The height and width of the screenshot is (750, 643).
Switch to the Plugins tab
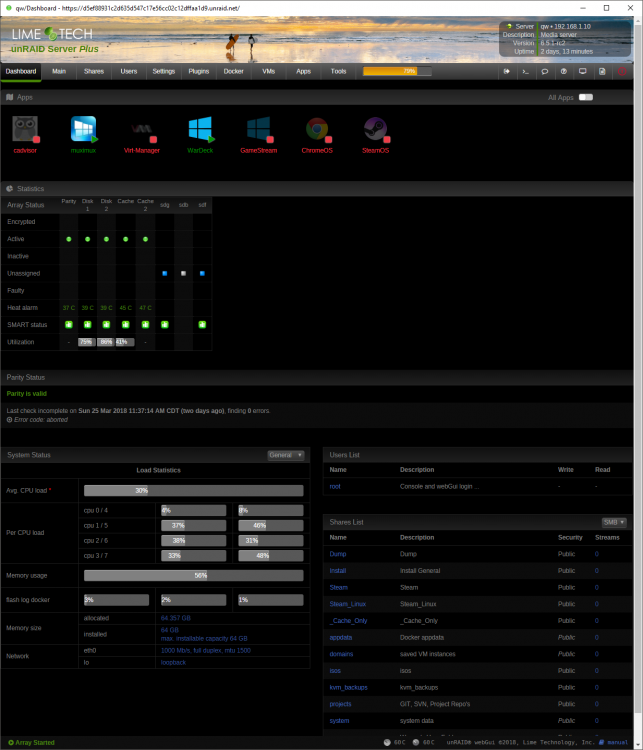pos(199,71)
